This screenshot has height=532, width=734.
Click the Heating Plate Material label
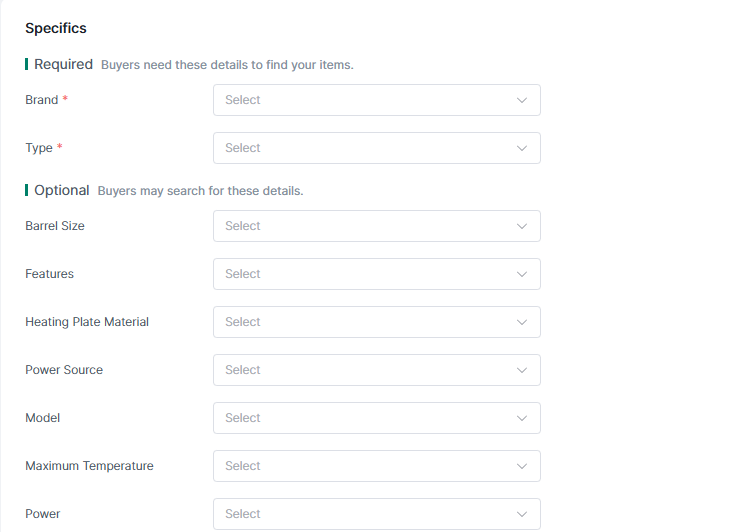[x=87, y=322]
